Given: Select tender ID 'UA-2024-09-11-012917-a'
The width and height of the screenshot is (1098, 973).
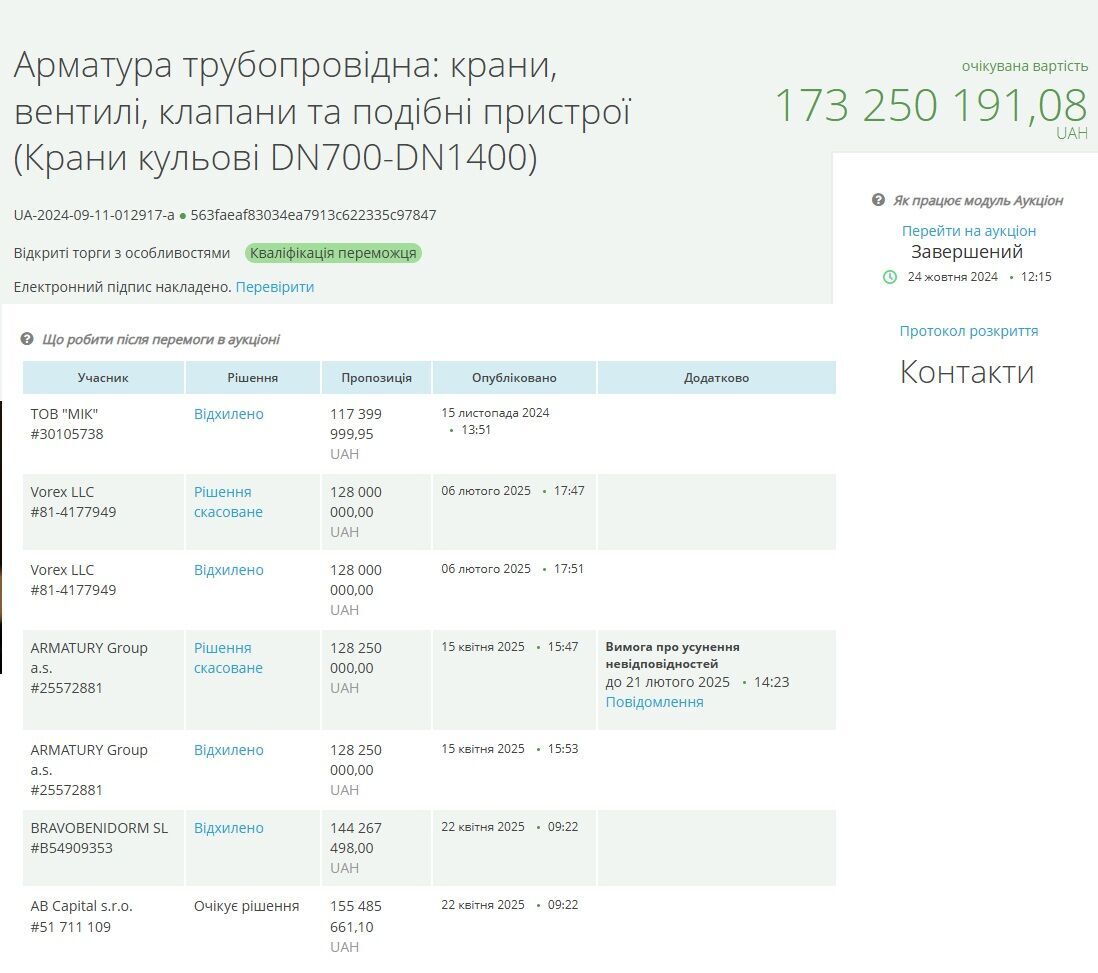Looking at the screenshot, I should pyautogui.click(x=94, y=215).
